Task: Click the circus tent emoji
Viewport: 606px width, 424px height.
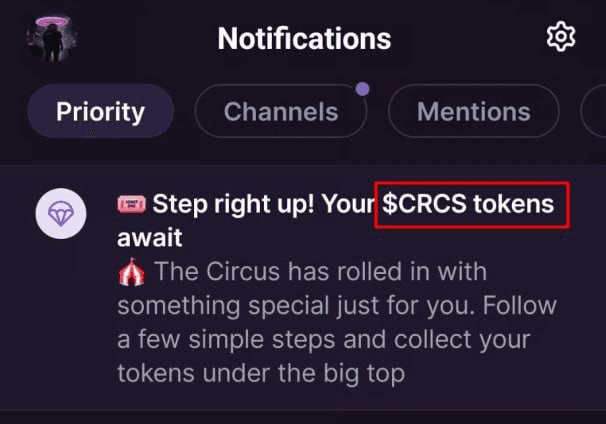Action: point(129,271)
